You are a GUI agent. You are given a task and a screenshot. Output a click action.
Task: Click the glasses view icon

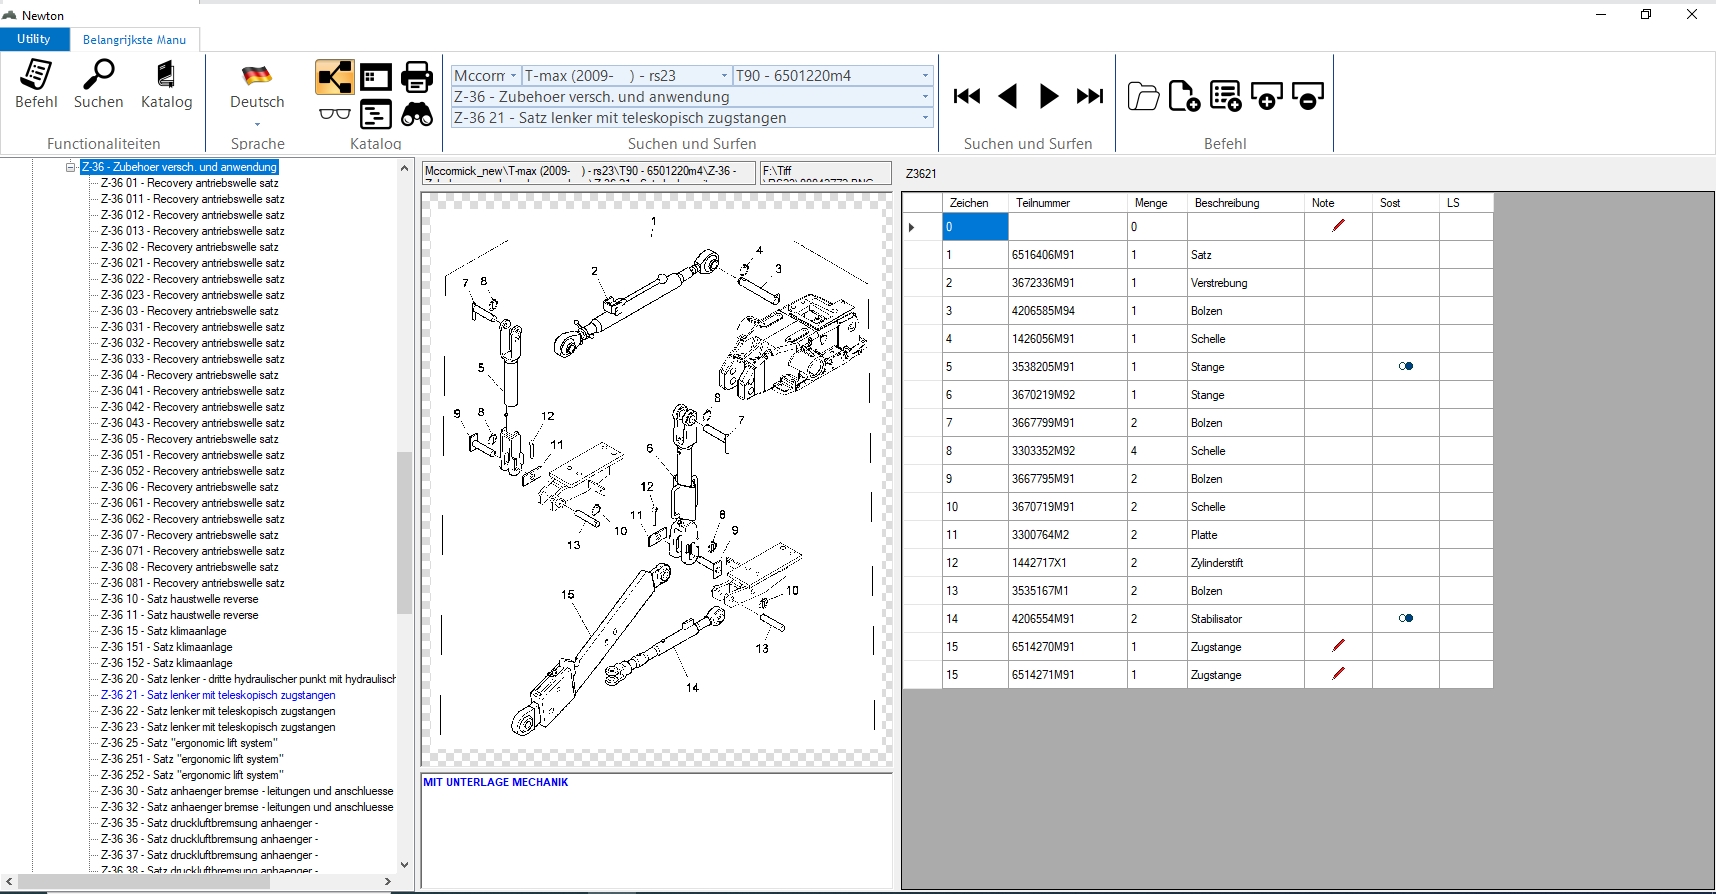point(334,114)
